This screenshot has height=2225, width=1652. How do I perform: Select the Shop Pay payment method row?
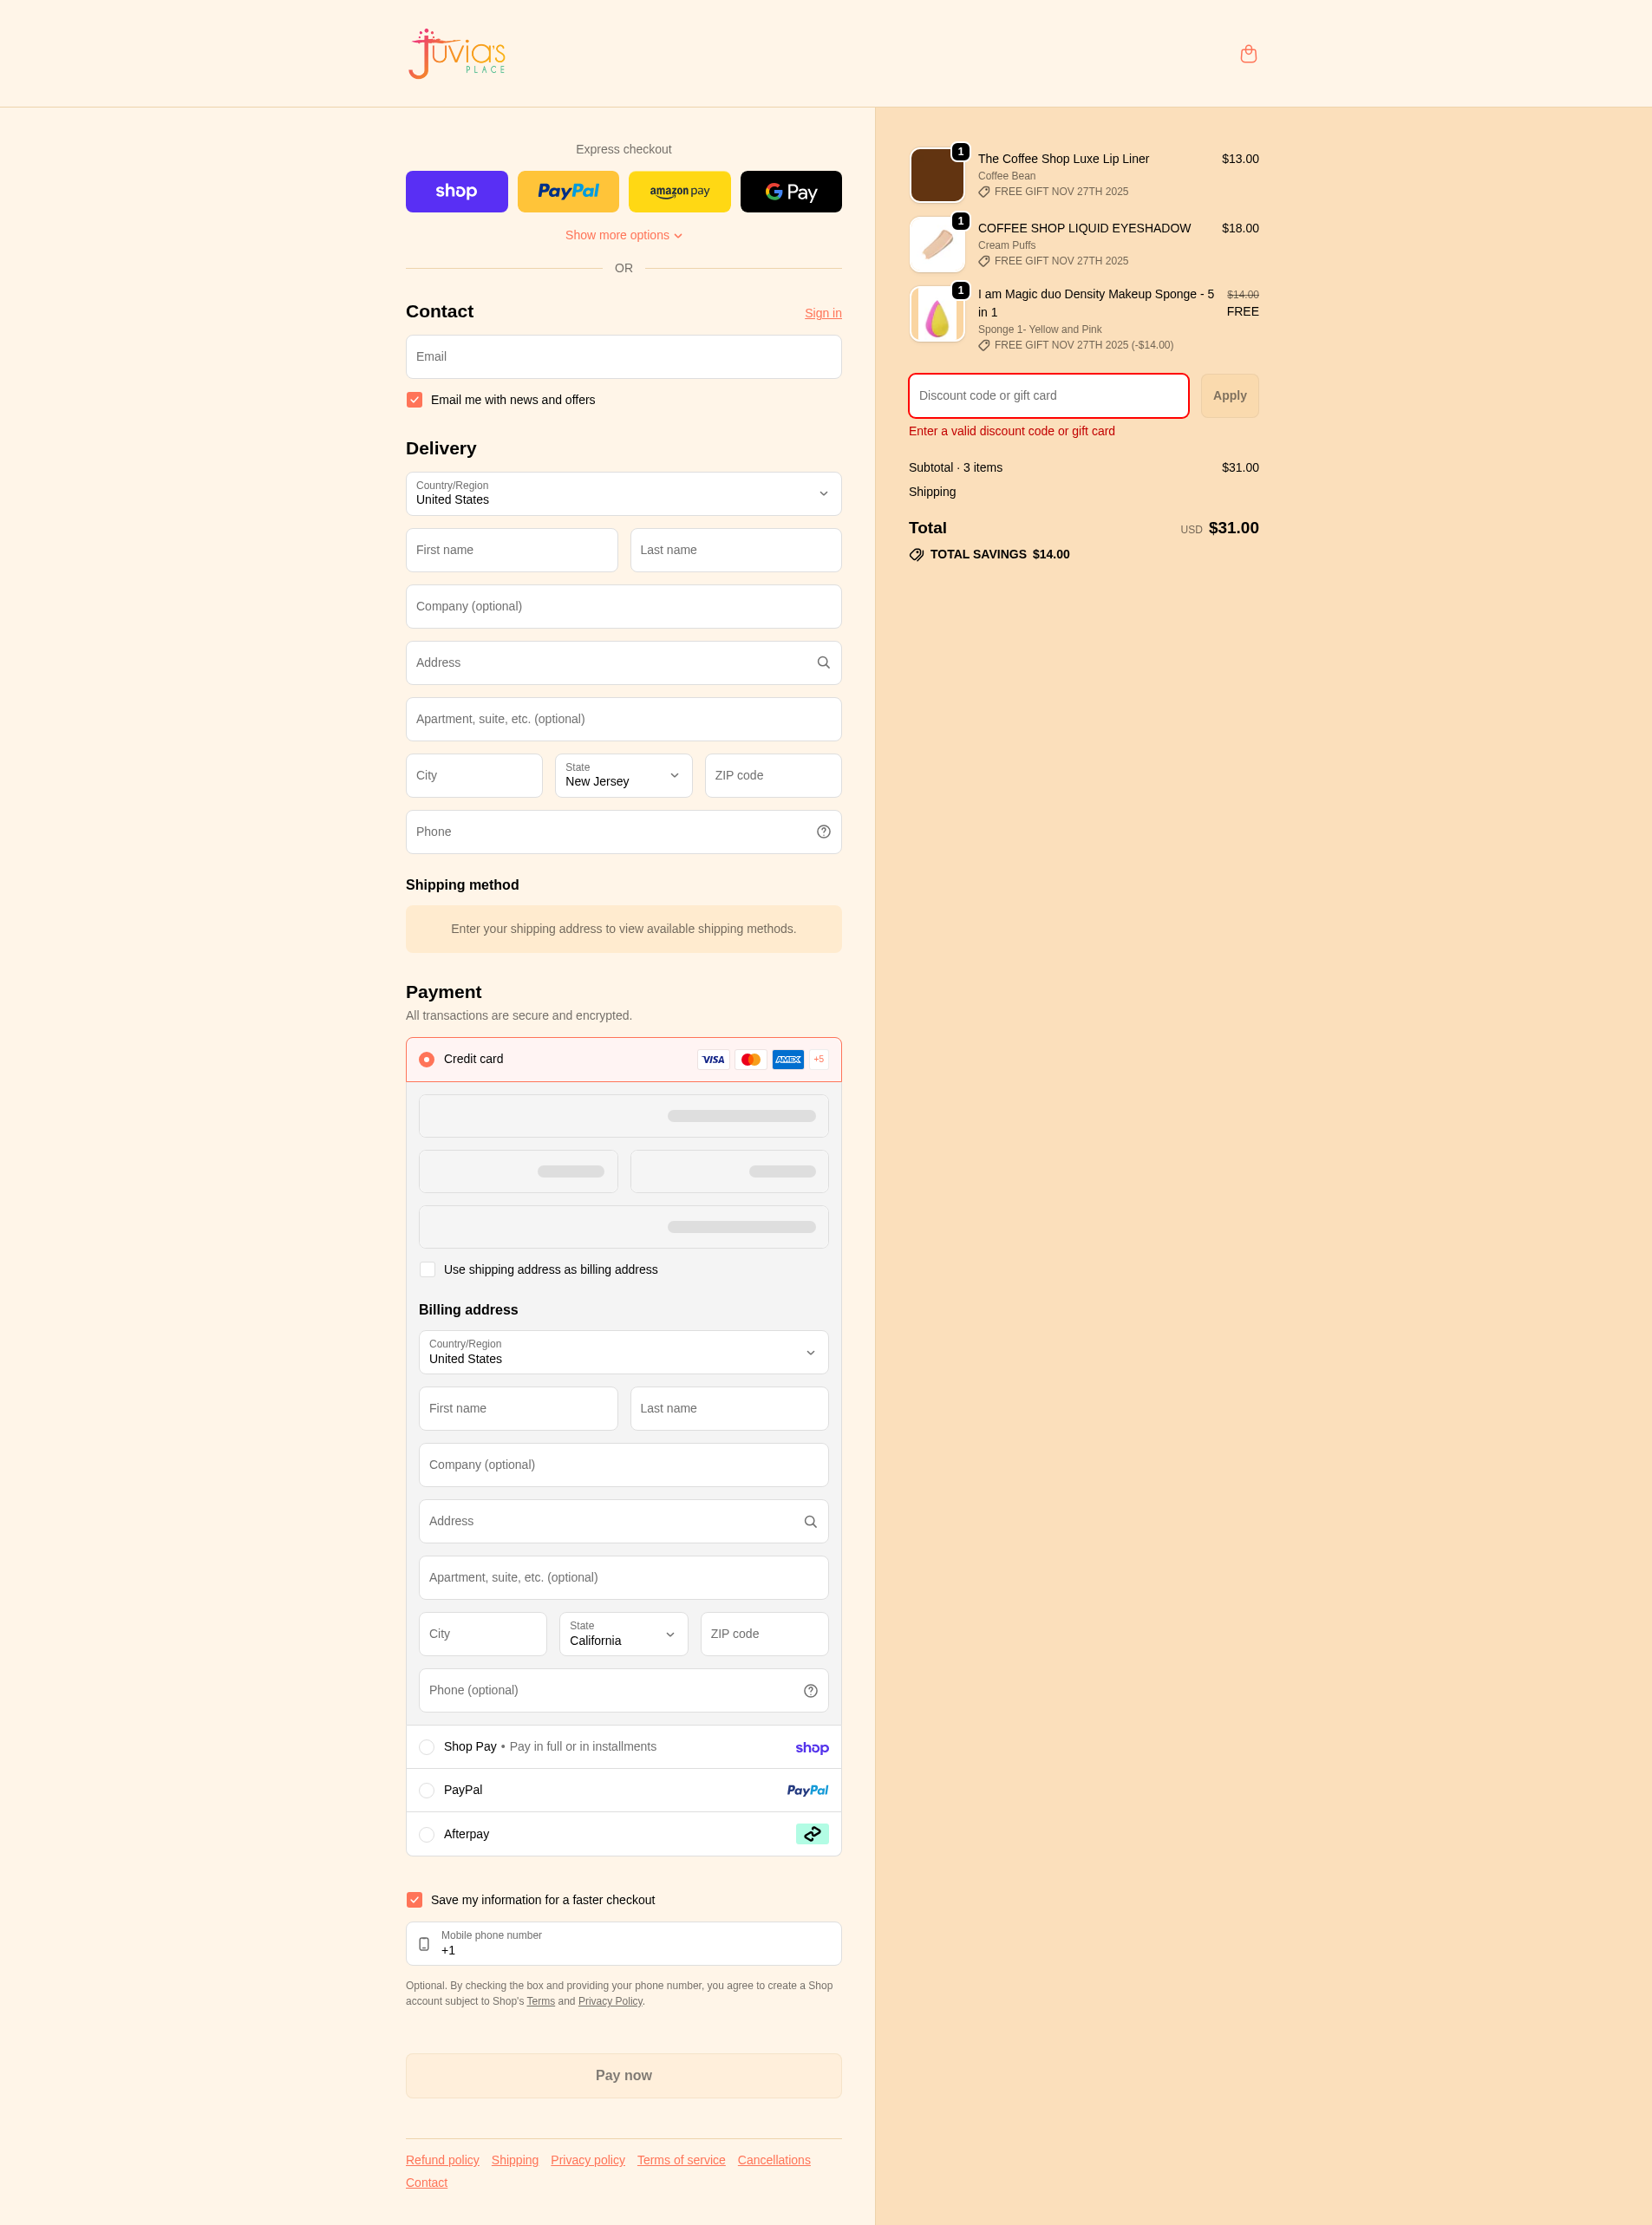(x=427, y=1747)
